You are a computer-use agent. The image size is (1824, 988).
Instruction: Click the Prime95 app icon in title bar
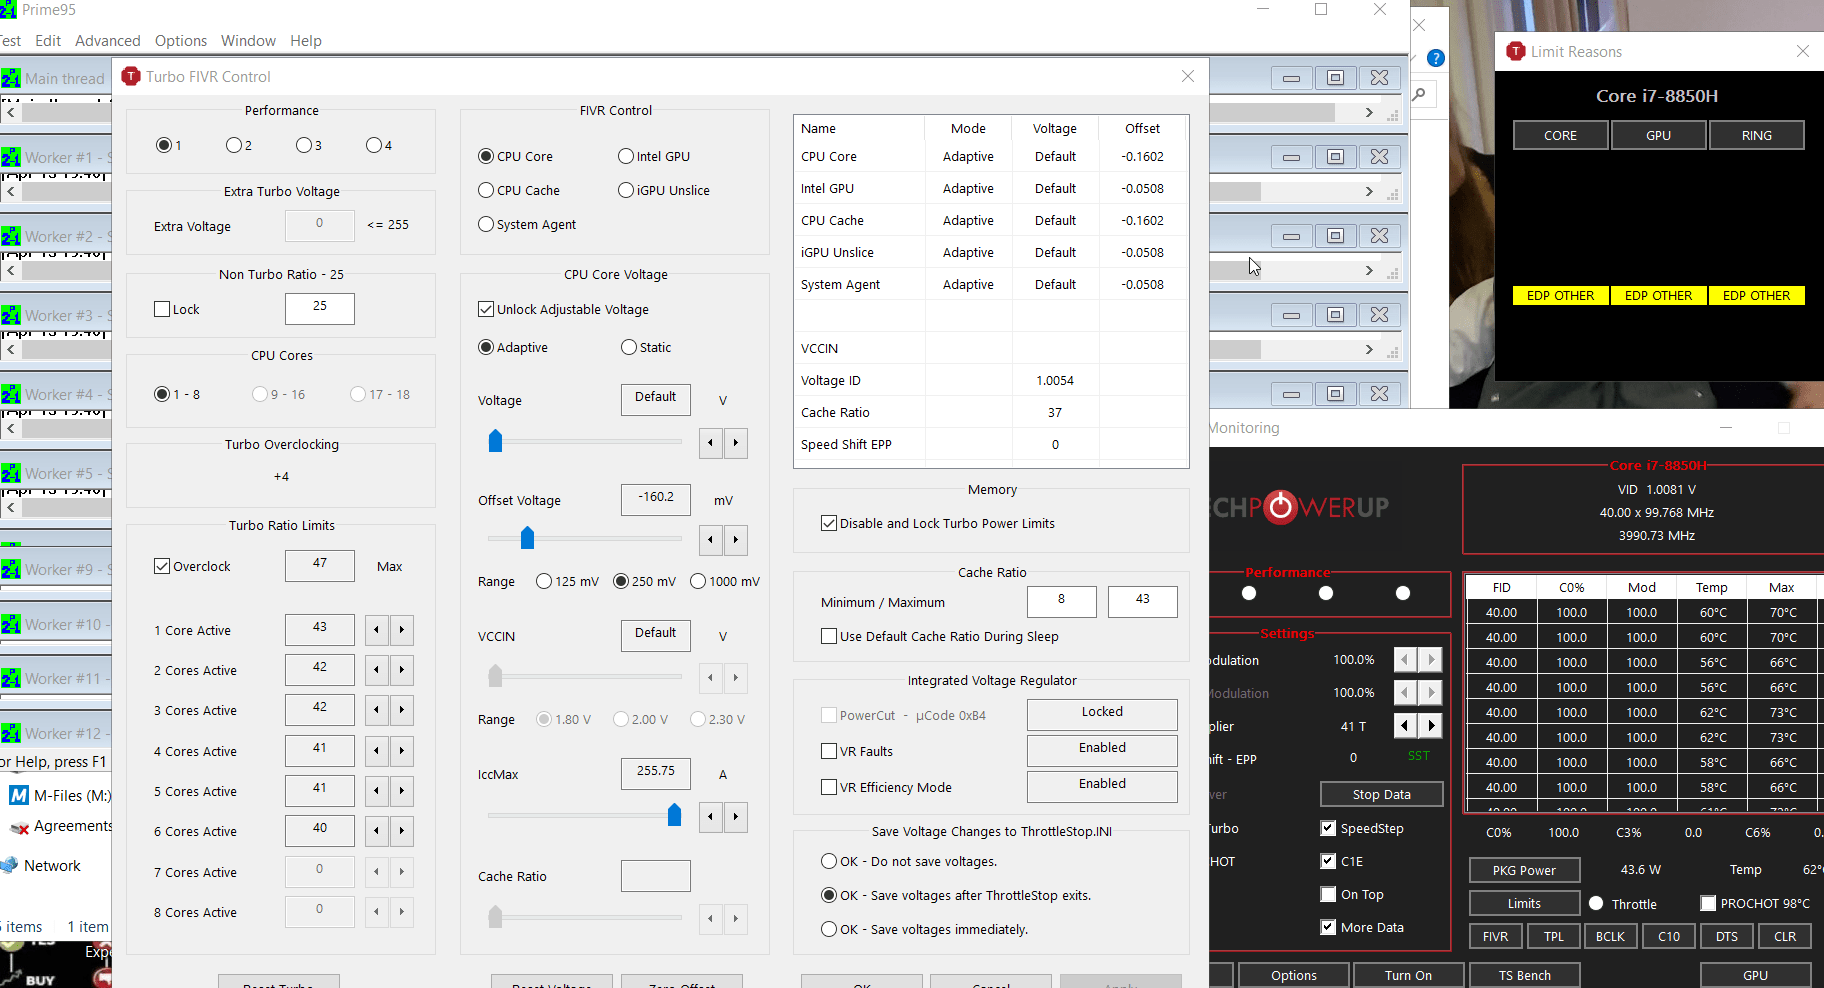(x=8, y=9)
